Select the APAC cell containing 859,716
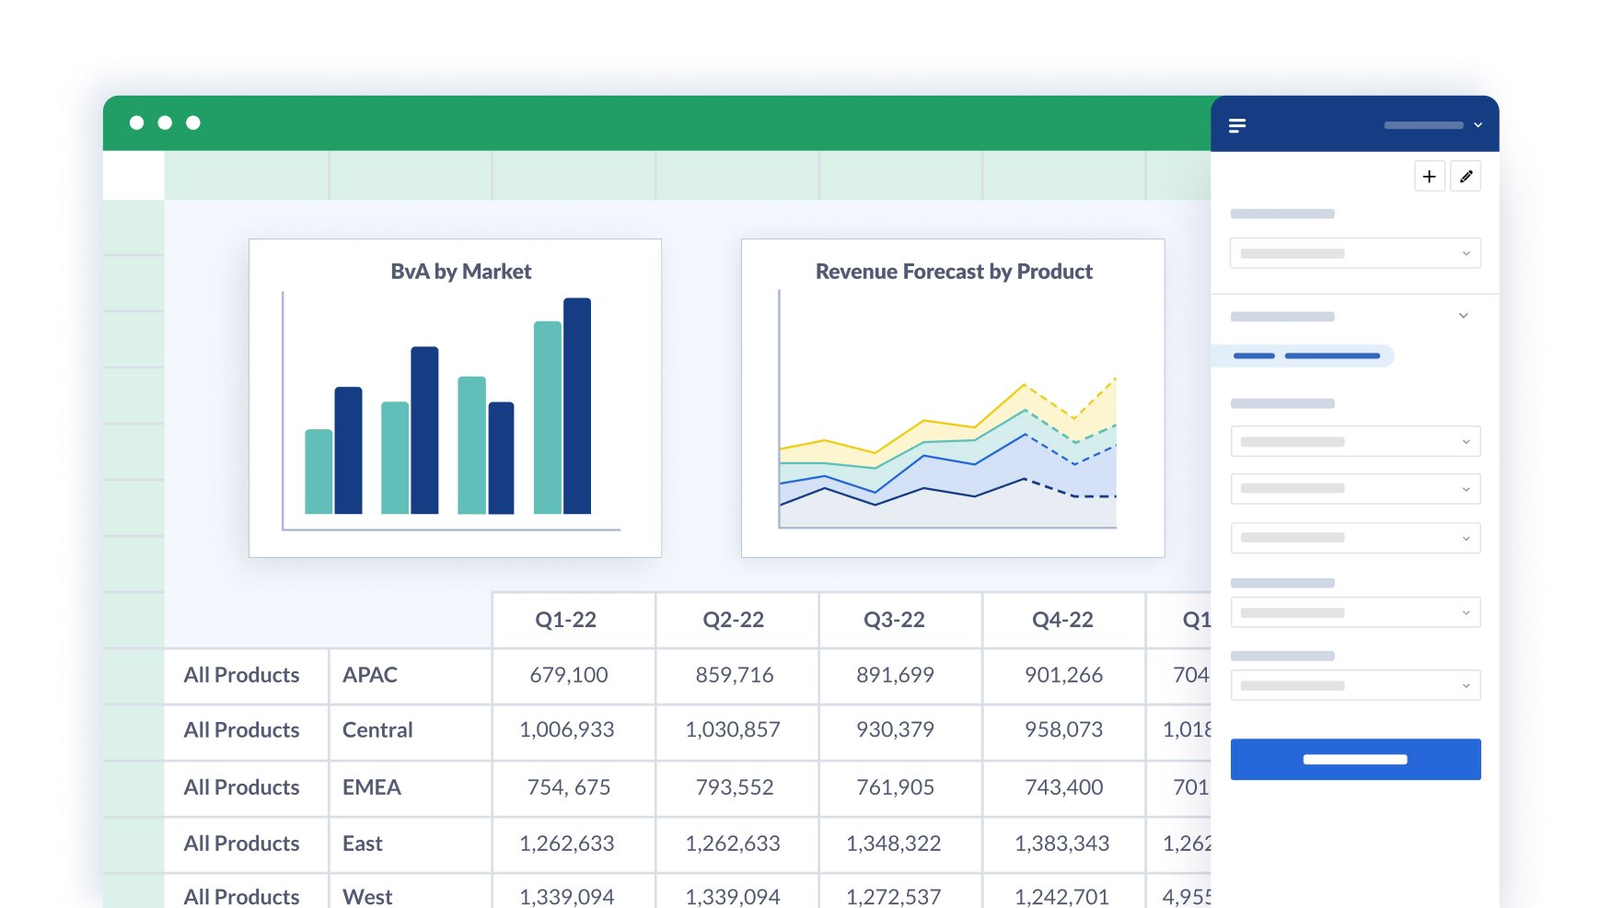The image size is (1600, 908). click(x=735, y=675)
